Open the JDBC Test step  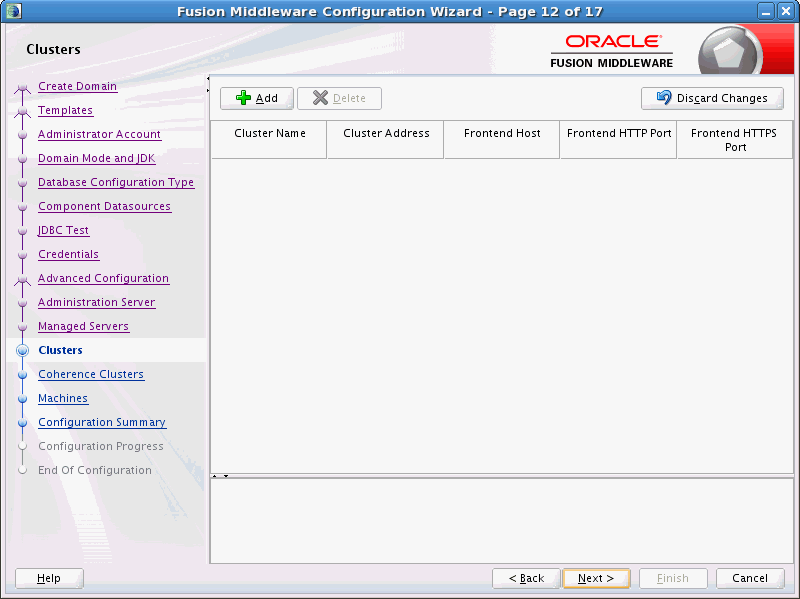coord(64,230)
